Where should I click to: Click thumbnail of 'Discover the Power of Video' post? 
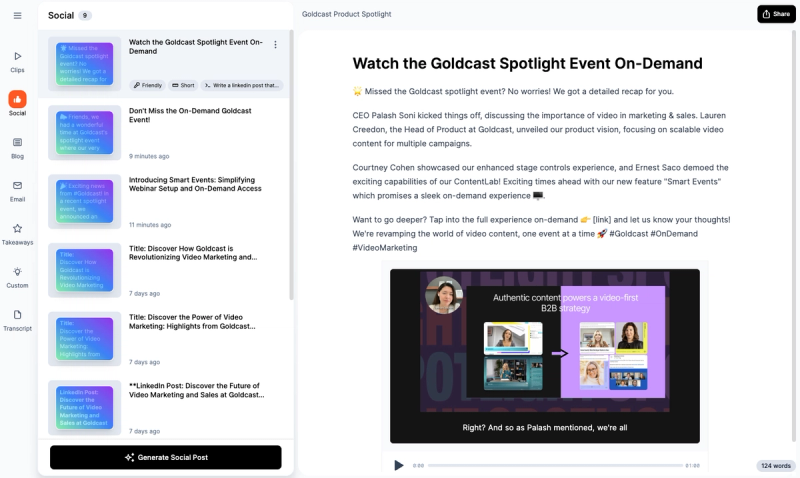tap(85, 339)
